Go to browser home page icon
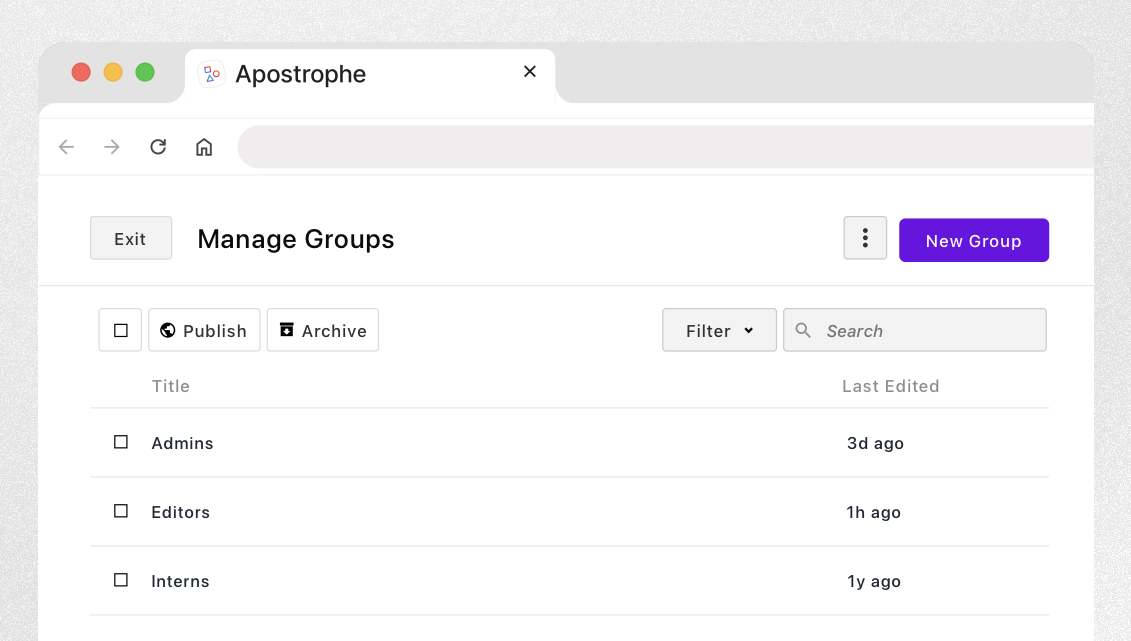This screenshot has width=1131, height=641. click(204, 147)
